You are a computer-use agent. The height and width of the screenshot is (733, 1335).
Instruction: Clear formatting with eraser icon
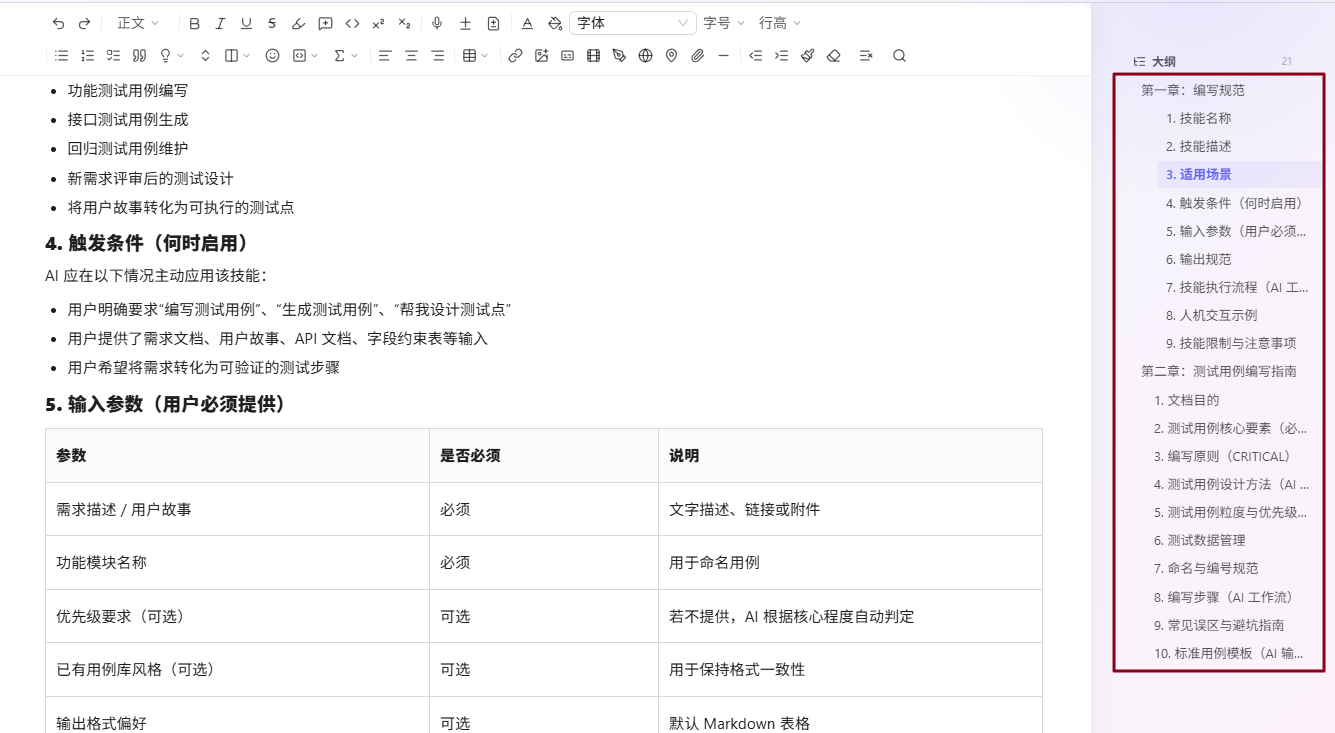point(833,56)
